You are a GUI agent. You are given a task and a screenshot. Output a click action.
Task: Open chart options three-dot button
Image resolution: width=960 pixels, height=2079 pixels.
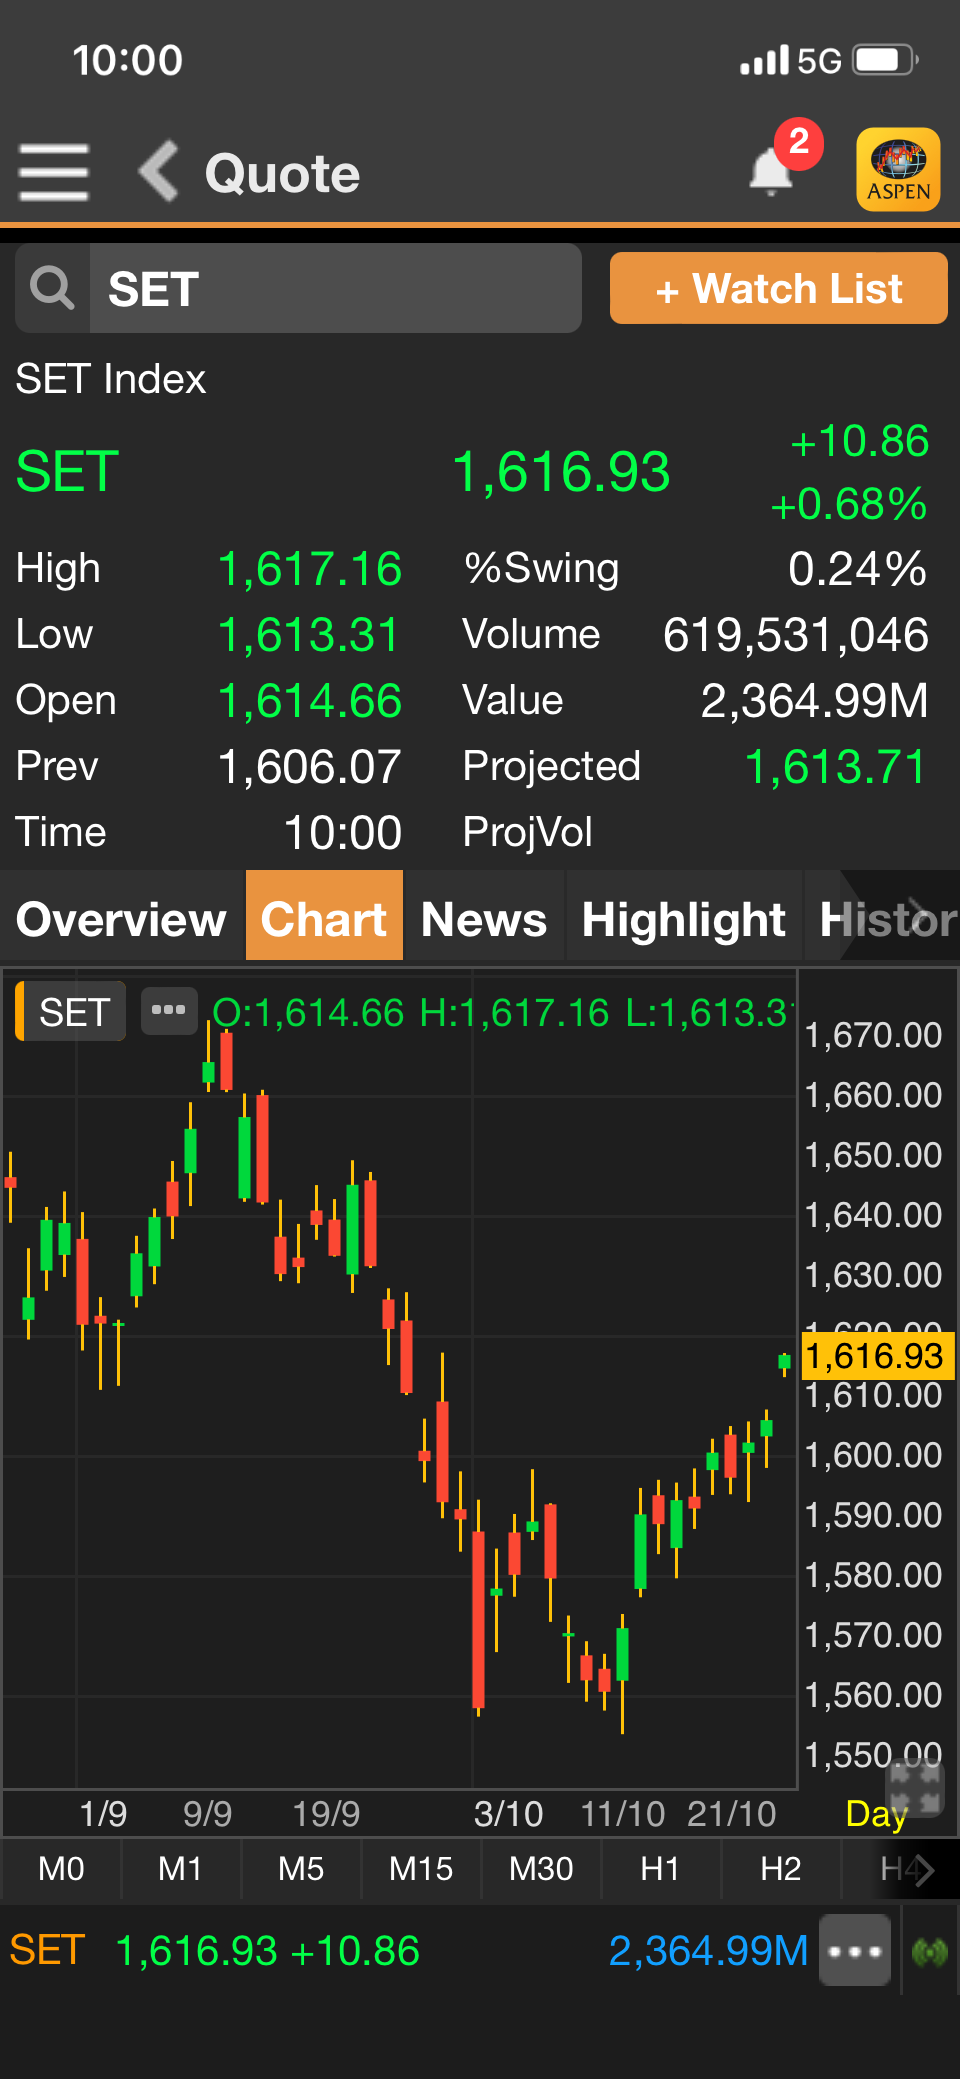pos(168,1010)
